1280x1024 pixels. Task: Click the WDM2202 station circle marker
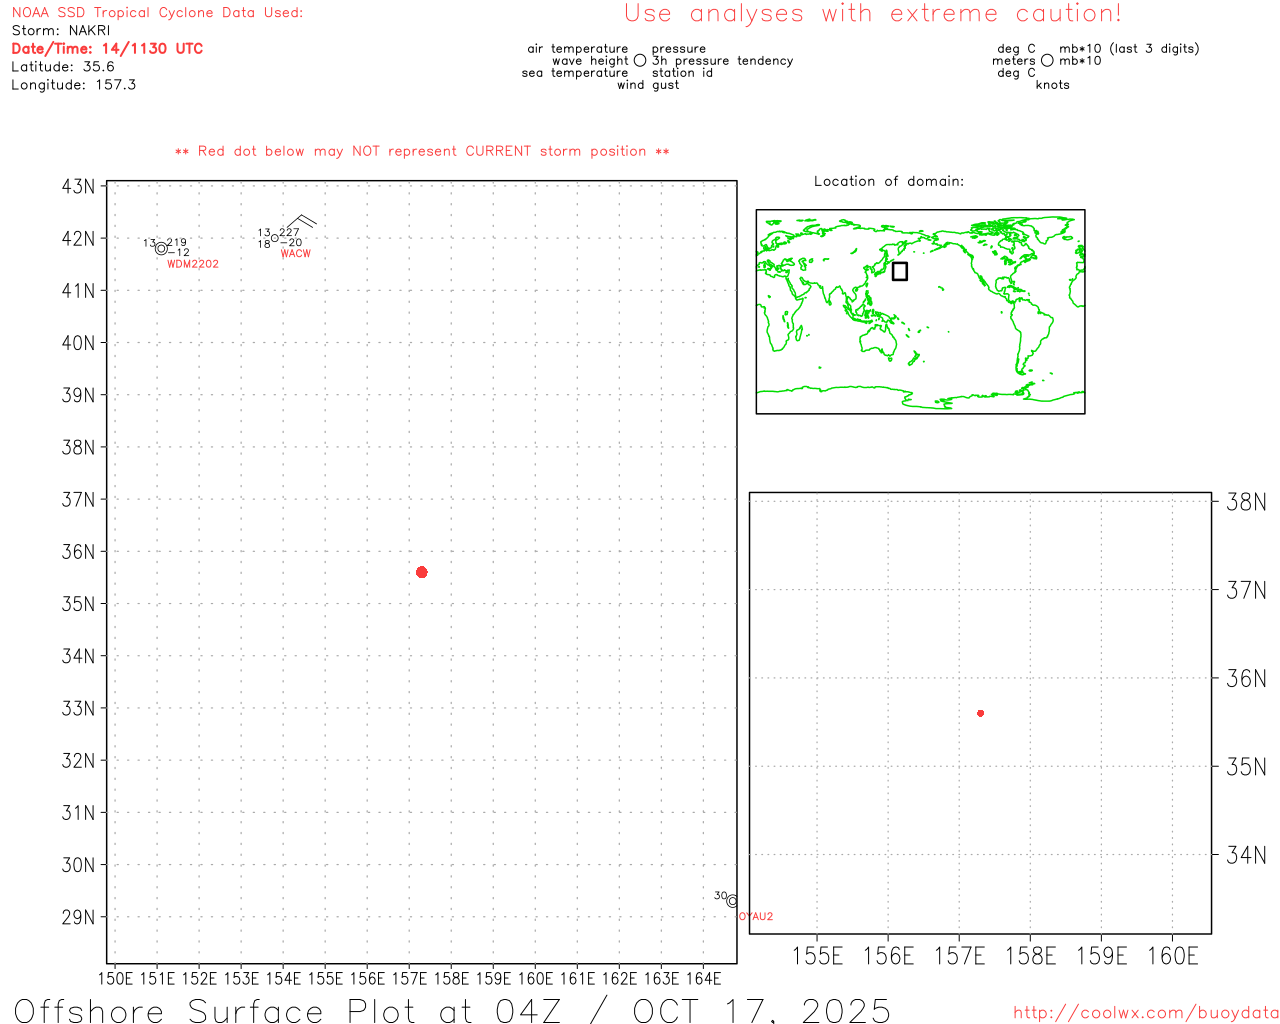pyautogui.click(x=161, y=249)
